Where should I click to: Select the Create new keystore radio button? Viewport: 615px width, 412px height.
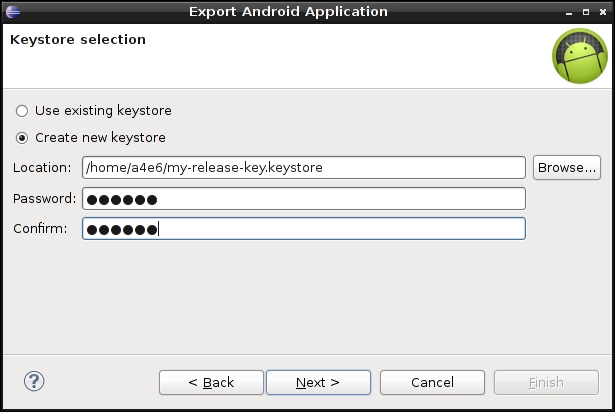click(x=22, y=138)
